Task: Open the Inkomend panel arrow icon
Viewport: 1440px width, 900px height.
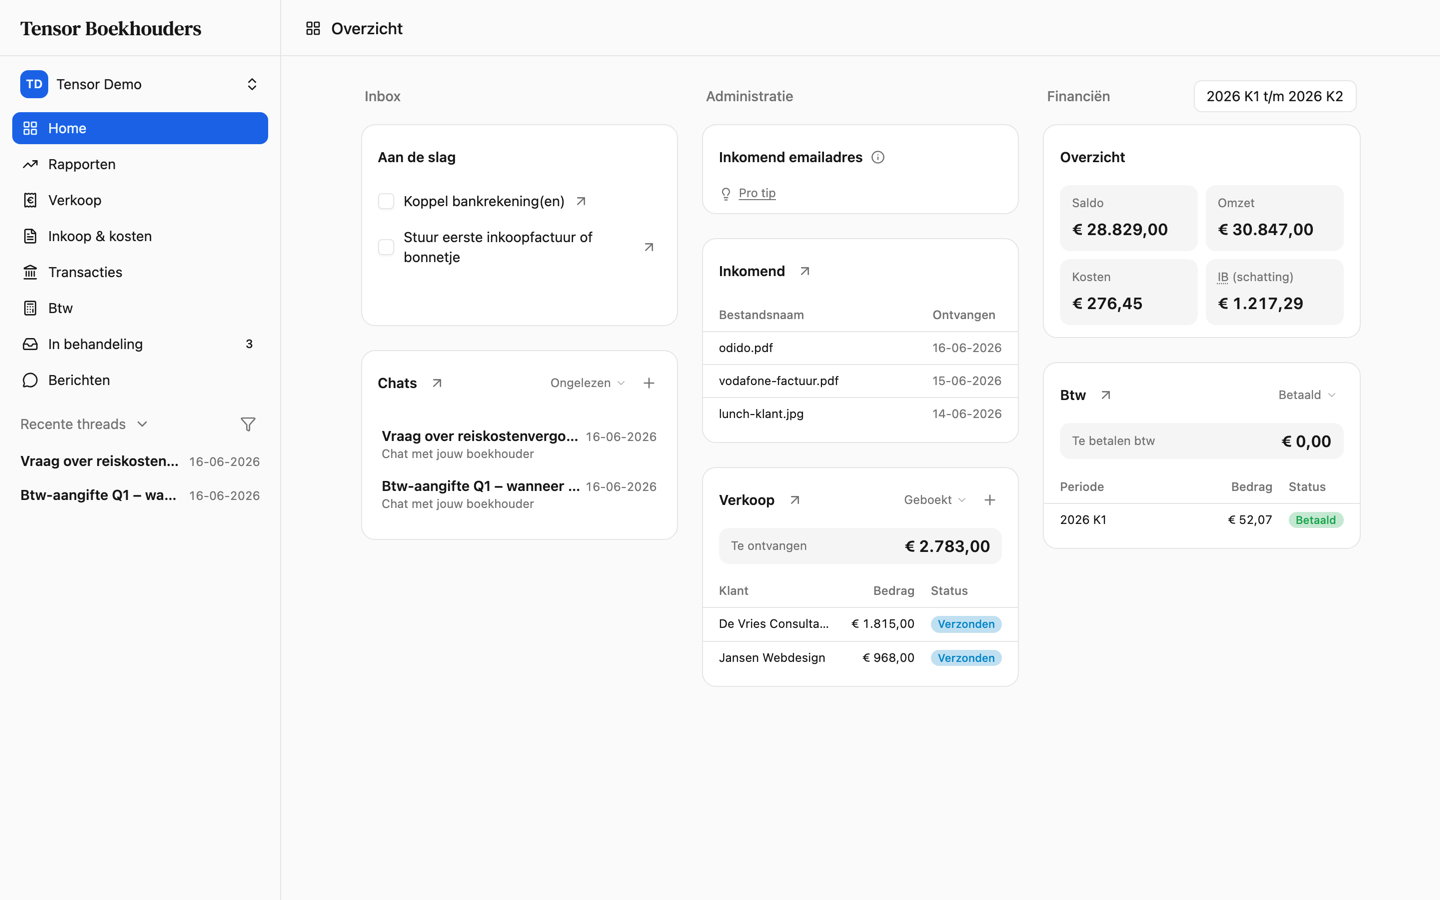Action: [x=805, y=271]
